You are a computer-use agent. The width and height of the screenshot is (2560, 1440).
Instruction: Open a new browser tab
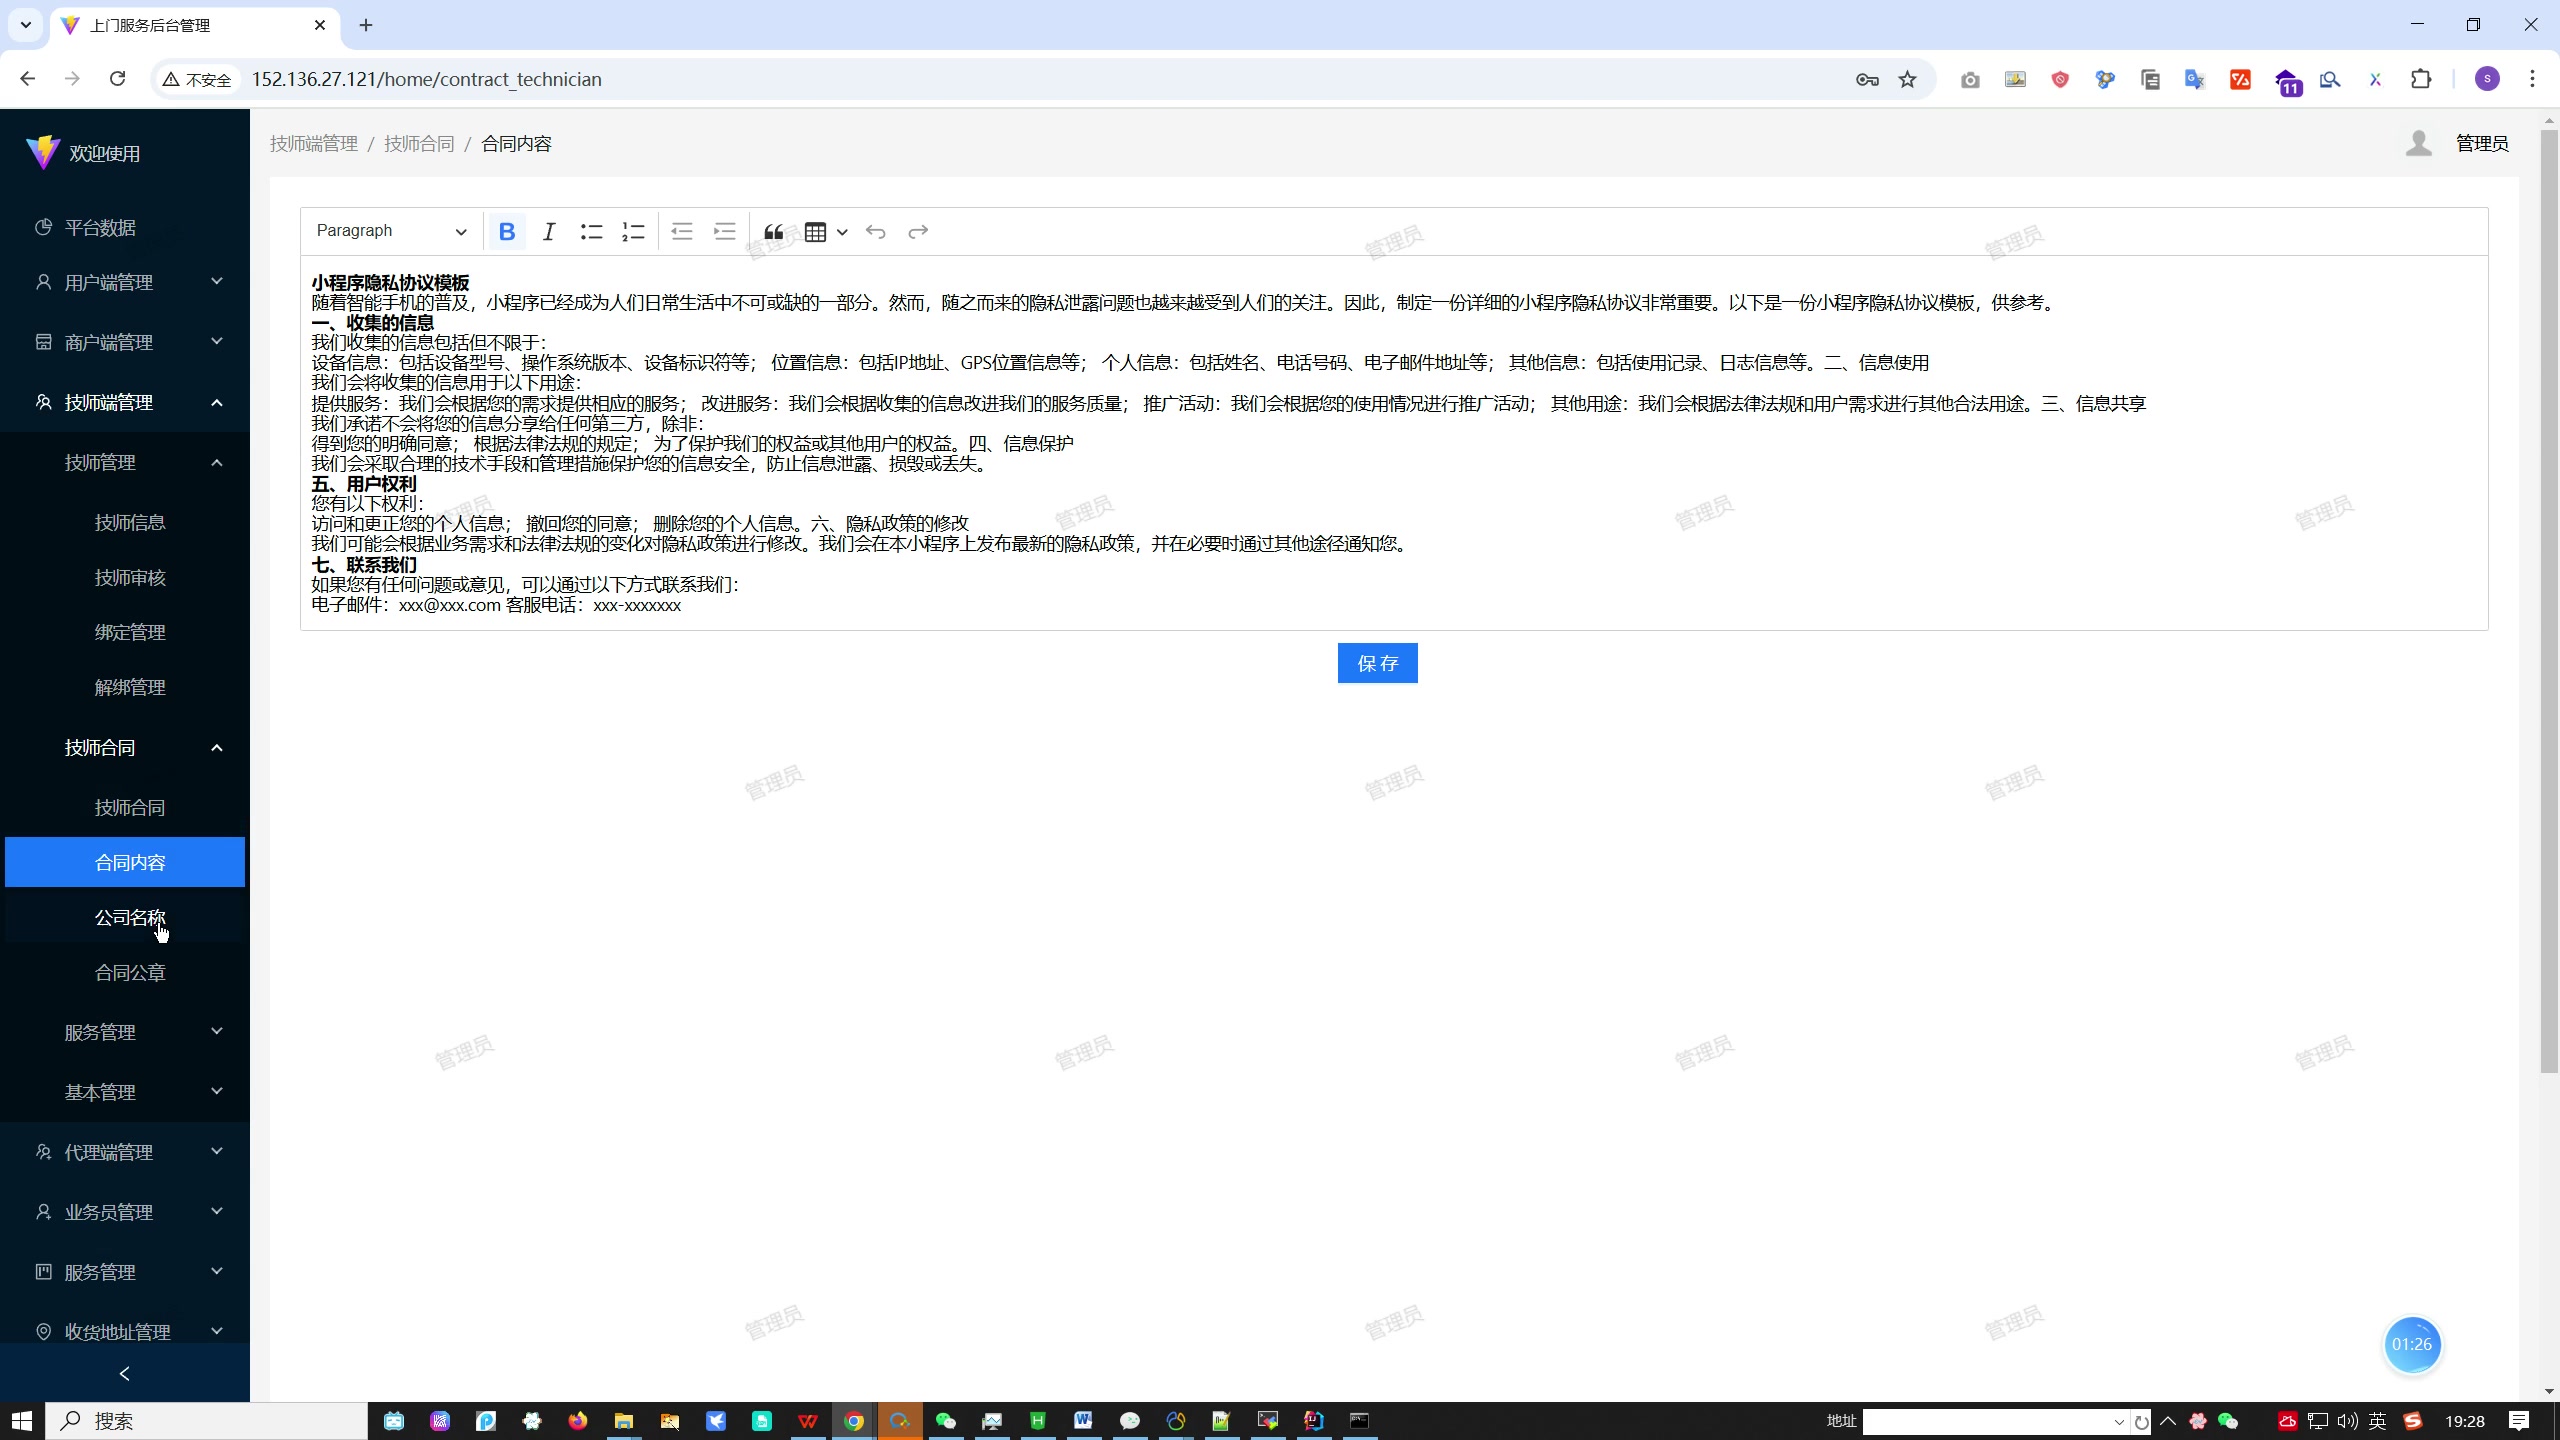(x=366, y=25)
